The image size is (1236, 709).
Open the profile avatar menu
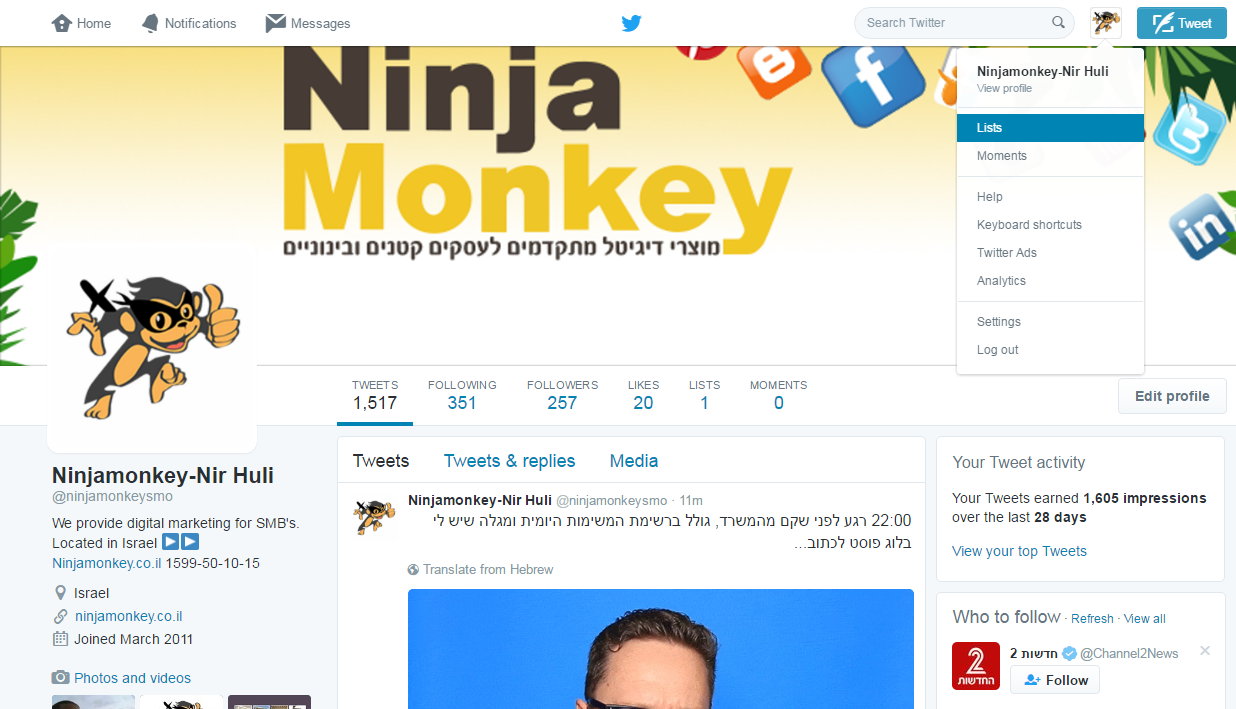[x=1106, y=23]
